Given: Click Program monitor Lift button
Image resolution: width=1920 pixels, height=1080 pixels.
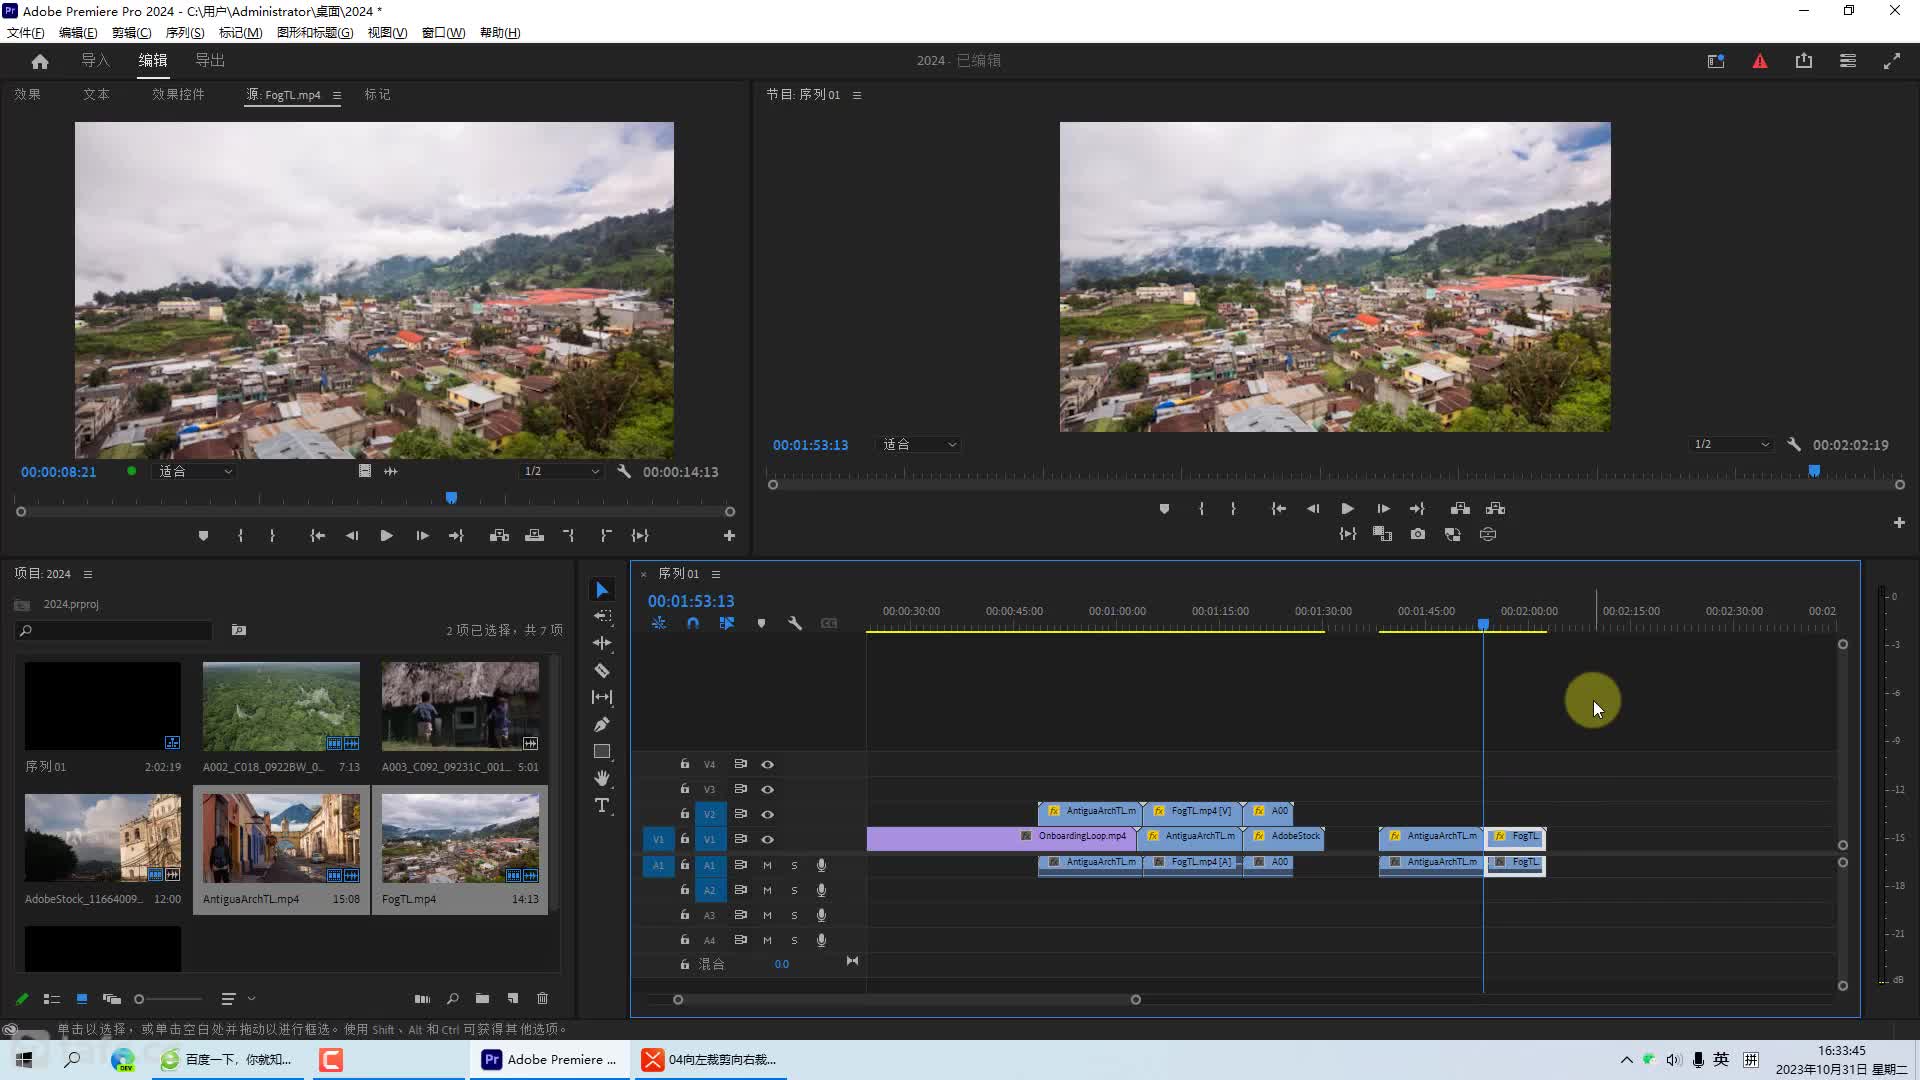Looking at the screenshot, I should point(1460,509).
